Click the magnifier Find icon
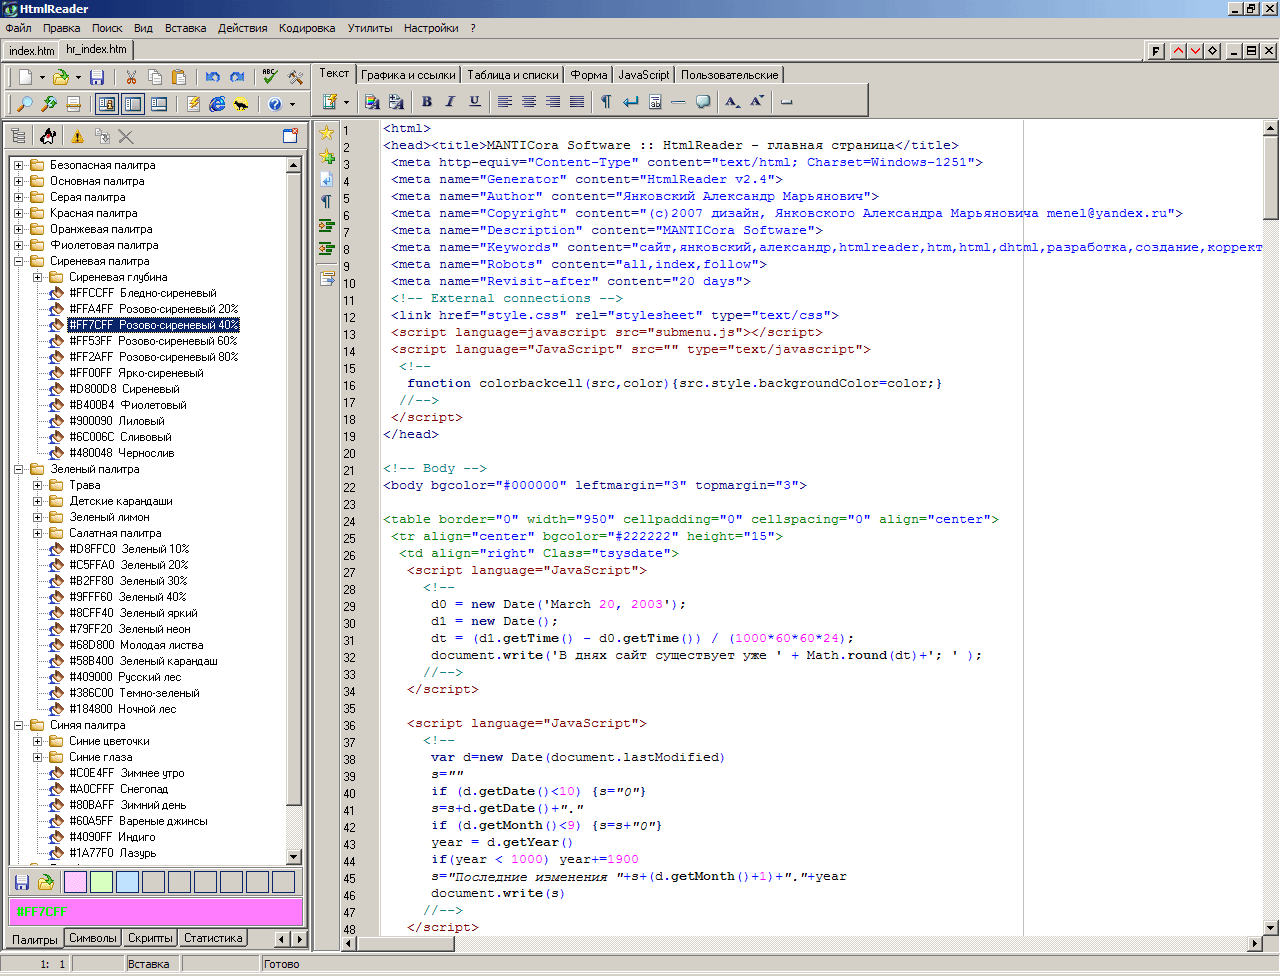This screenshot has width=1280, height=976. pos(24,104)
